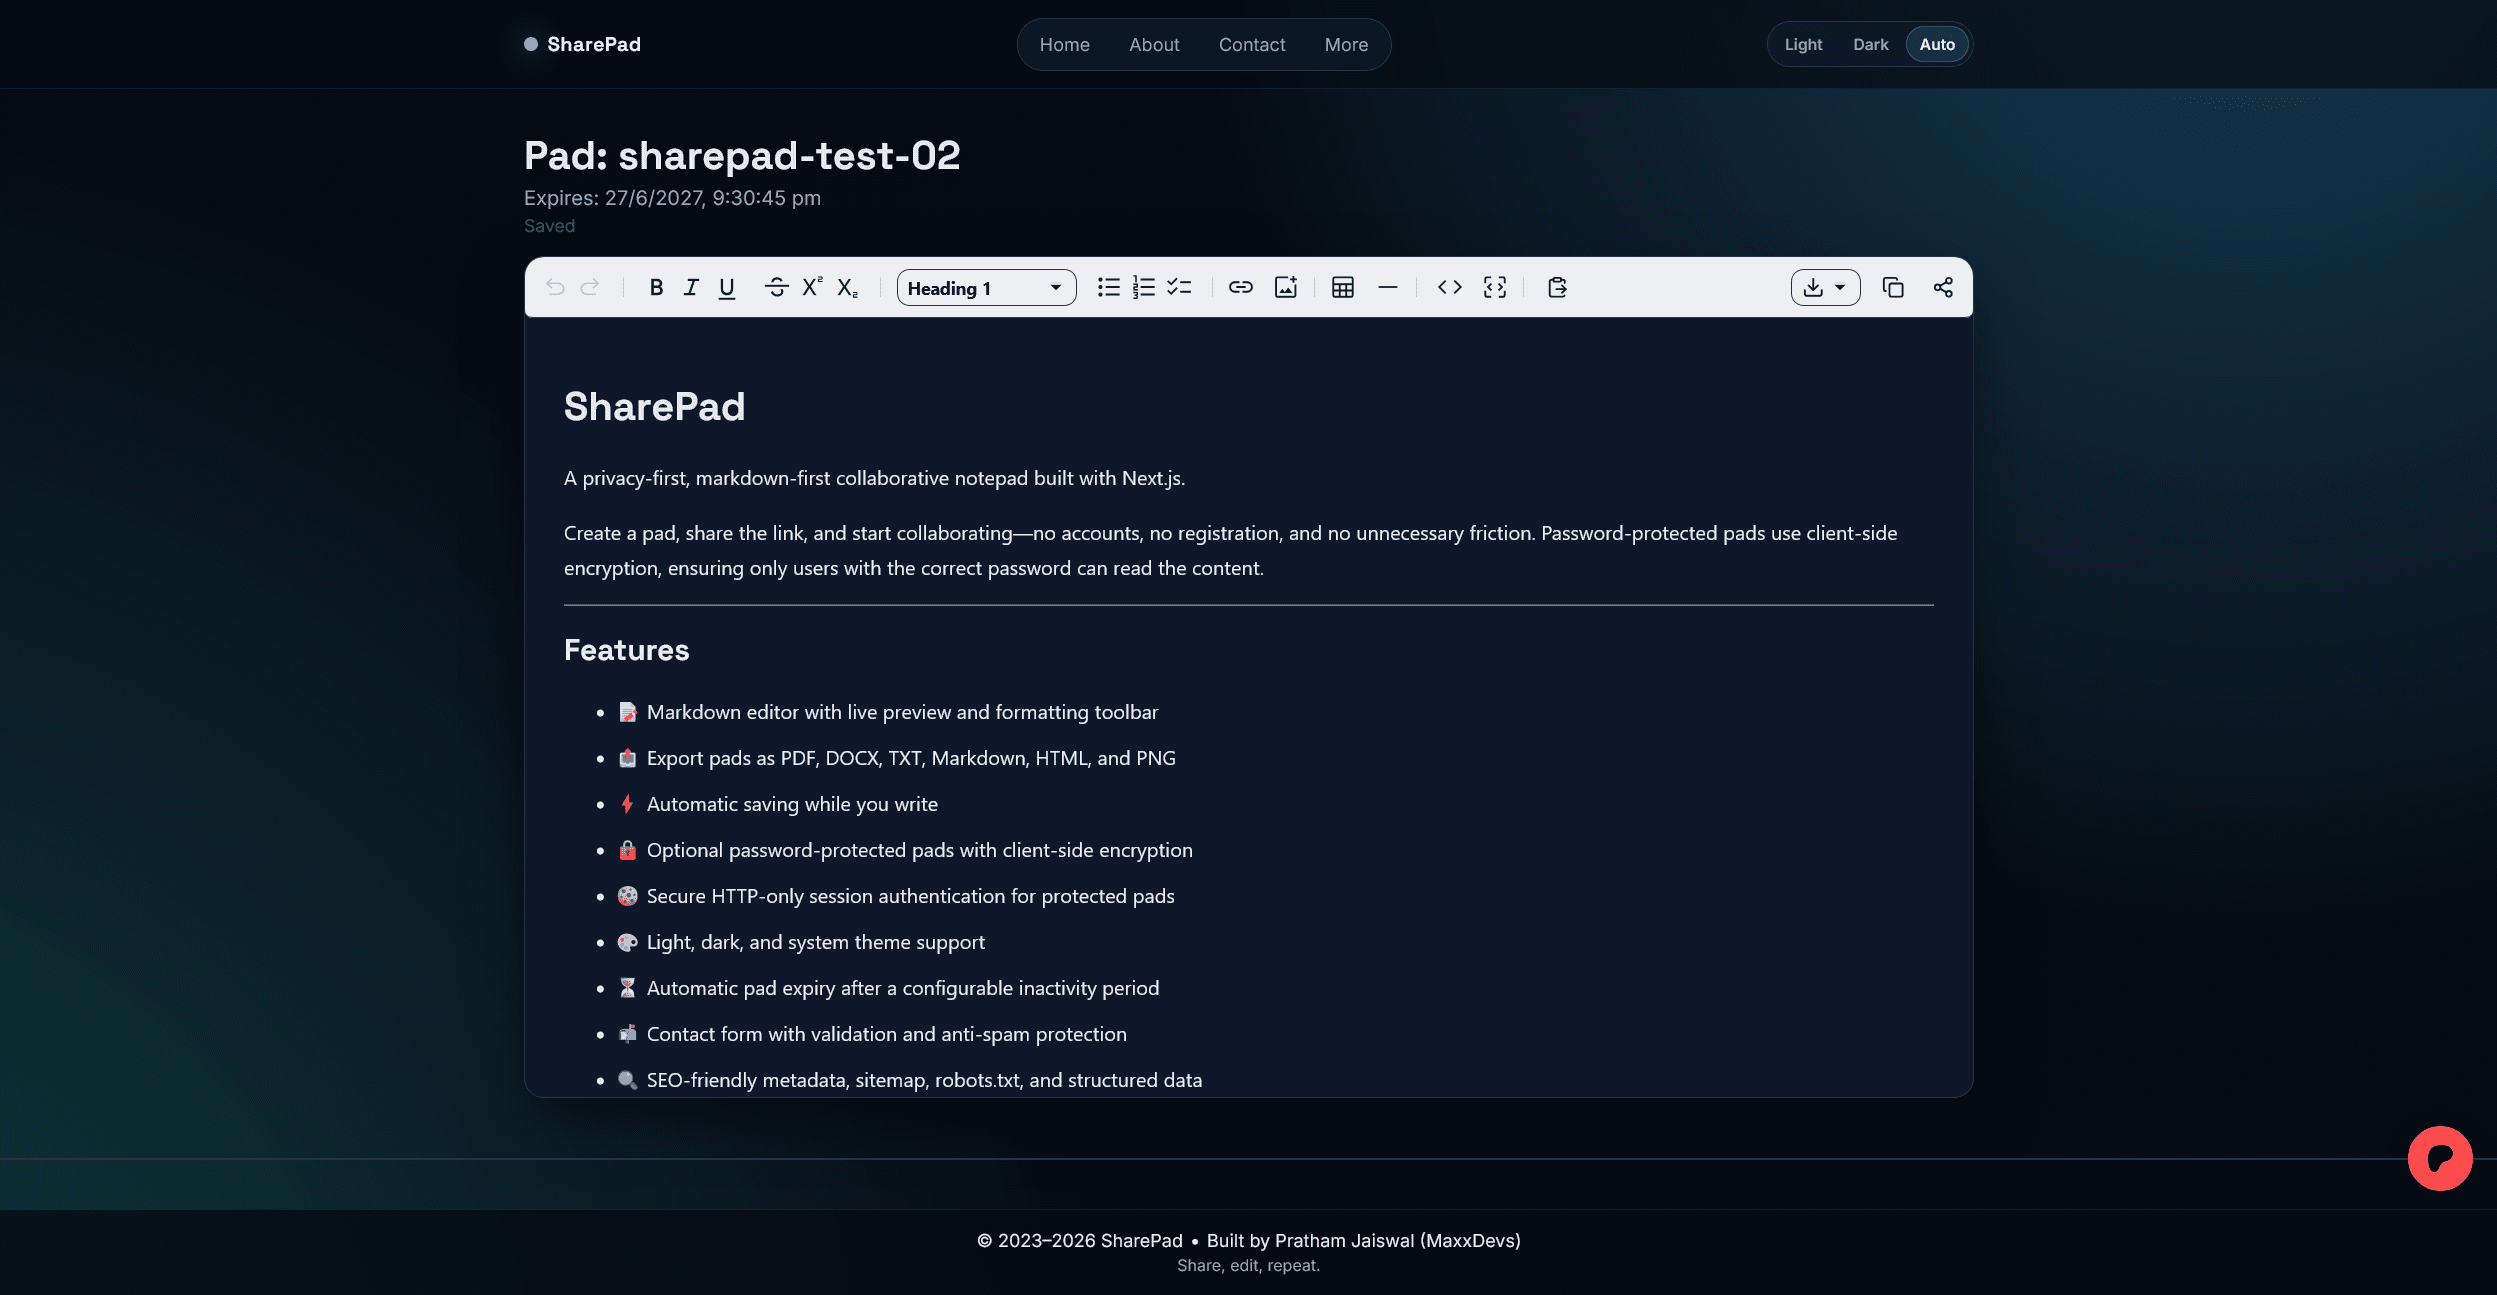Screen dimensions: 2497x1295
Task: Select the Auto theme option
Action: pyautogui.click(x=1937, y=45)
